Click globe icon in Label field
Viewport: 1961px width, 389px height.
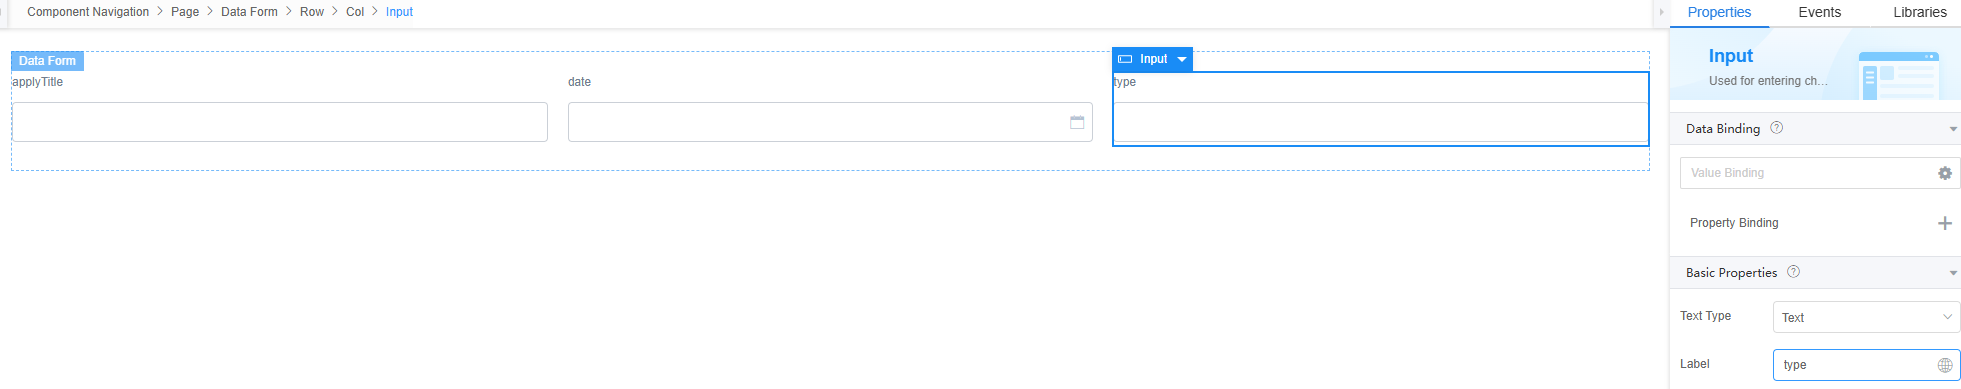[x=1944, y=365]
